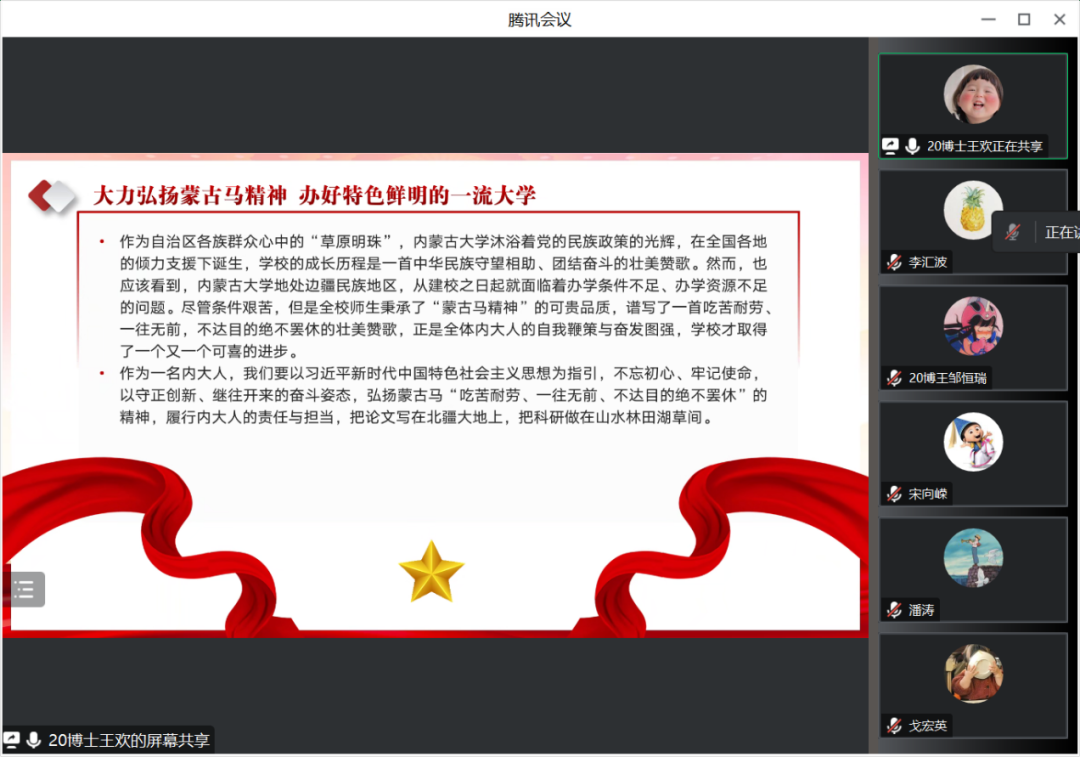1080x757 pixels.
Task: Click window title 腾讯会议
Action: (539, 20)
